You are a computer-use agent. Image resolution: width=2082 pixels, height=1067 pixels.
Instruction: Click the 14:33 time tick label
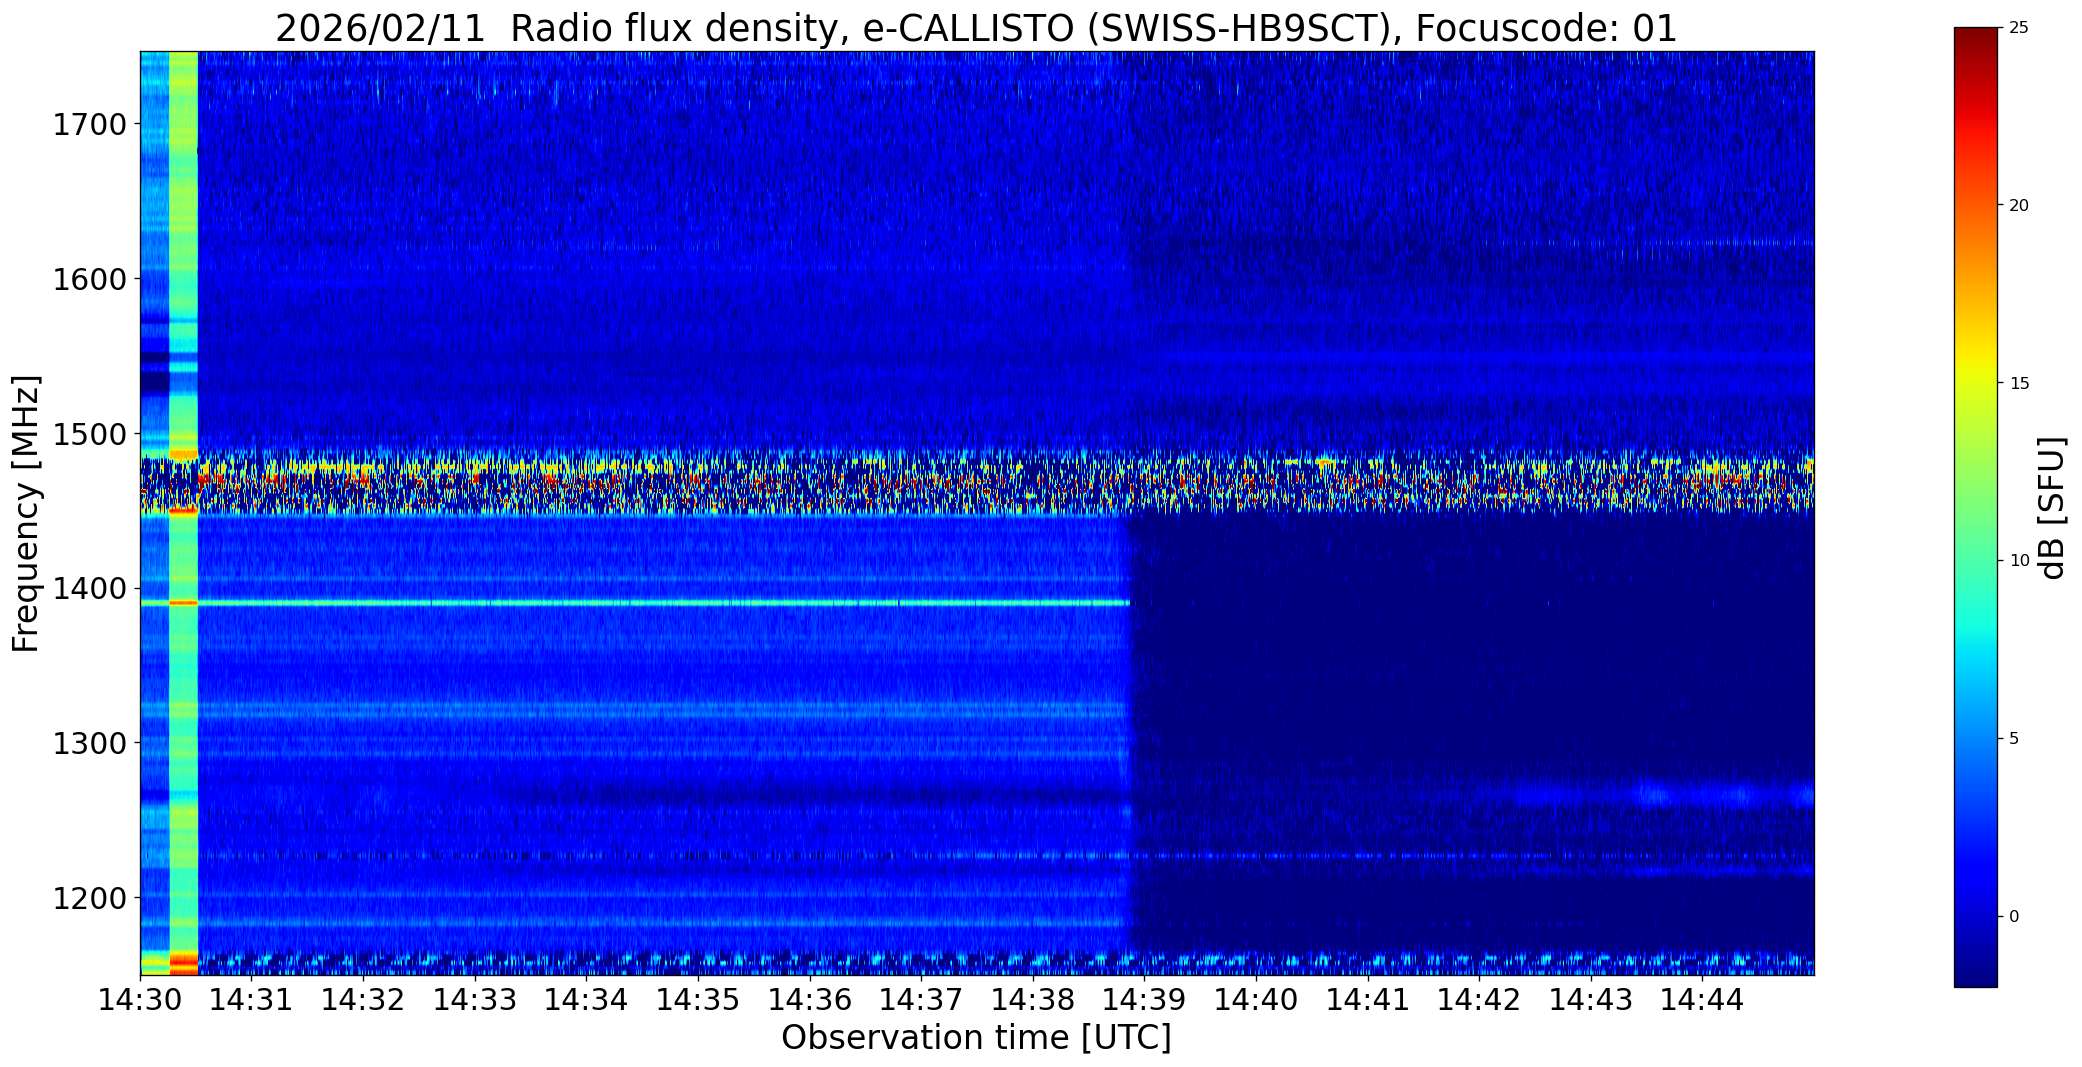coord(475,999)
